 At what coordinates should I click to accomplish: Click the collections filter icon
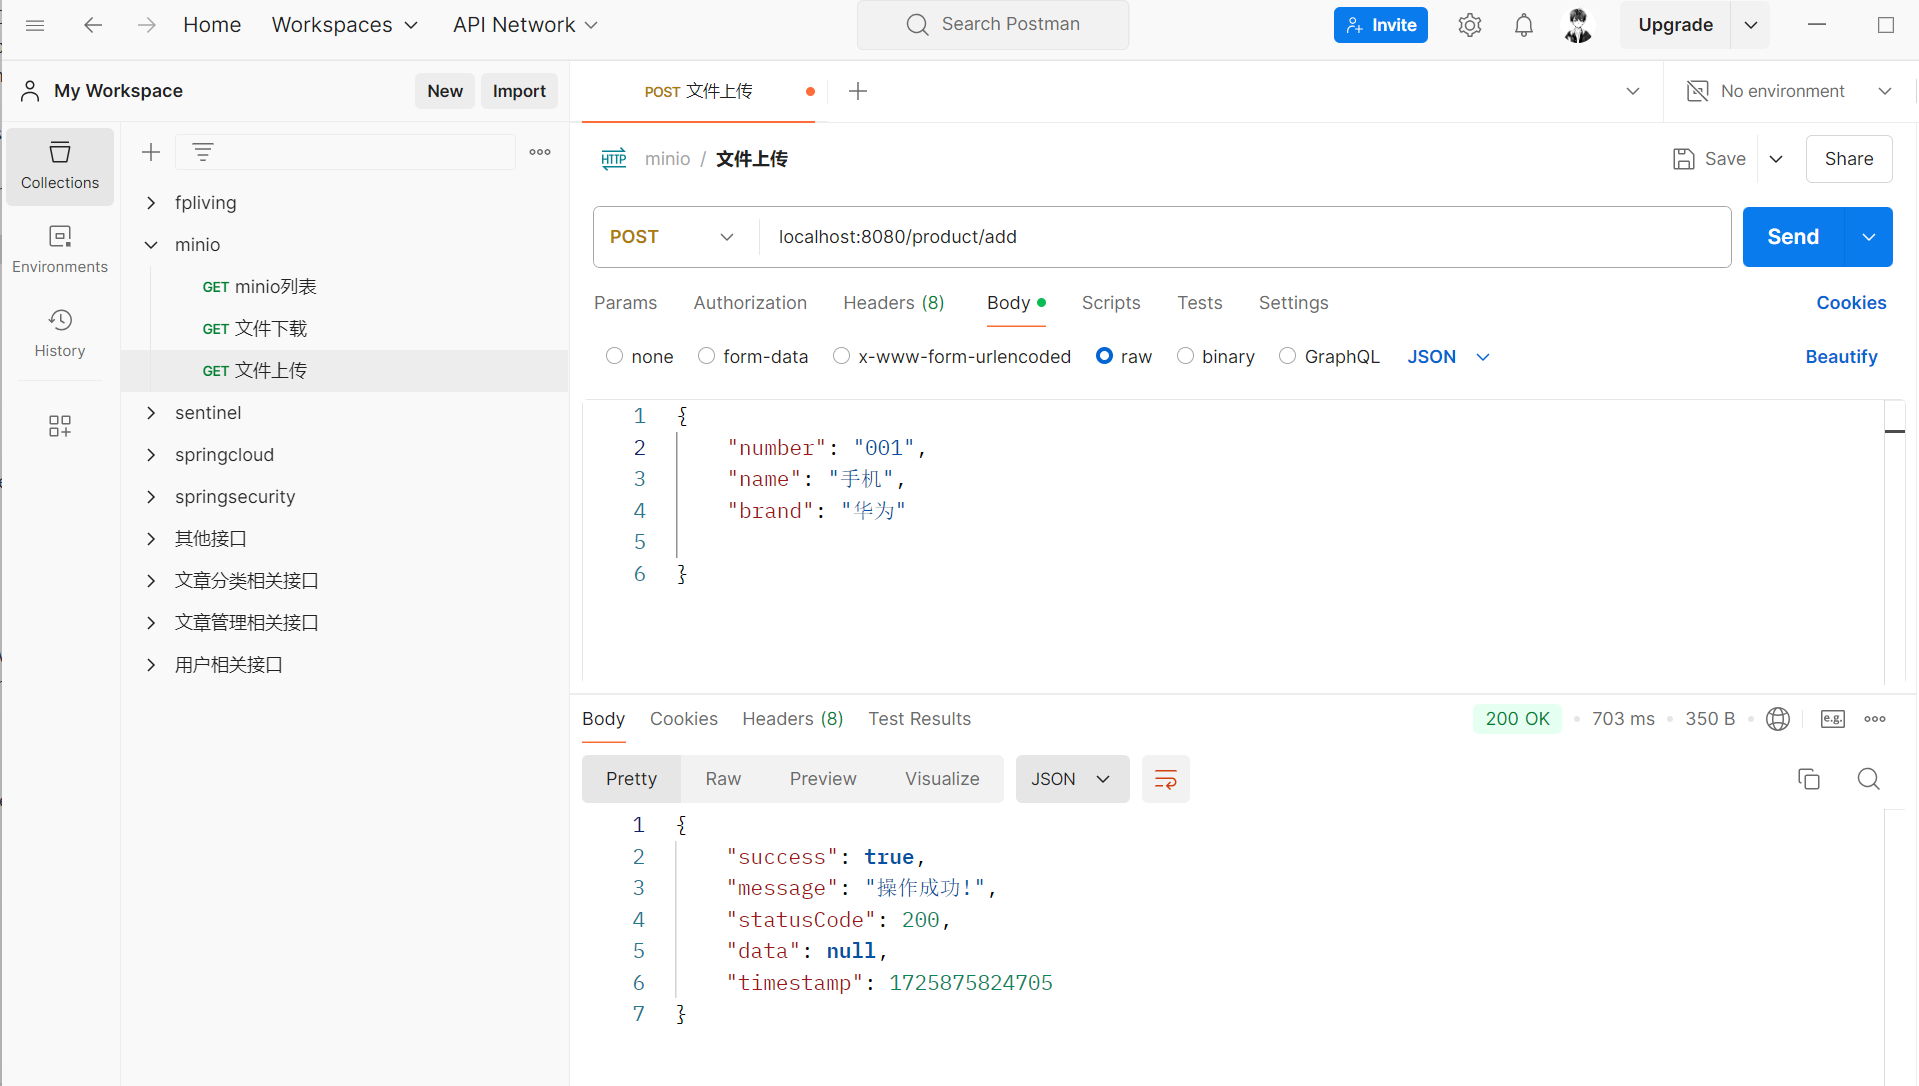click(203, 152)
